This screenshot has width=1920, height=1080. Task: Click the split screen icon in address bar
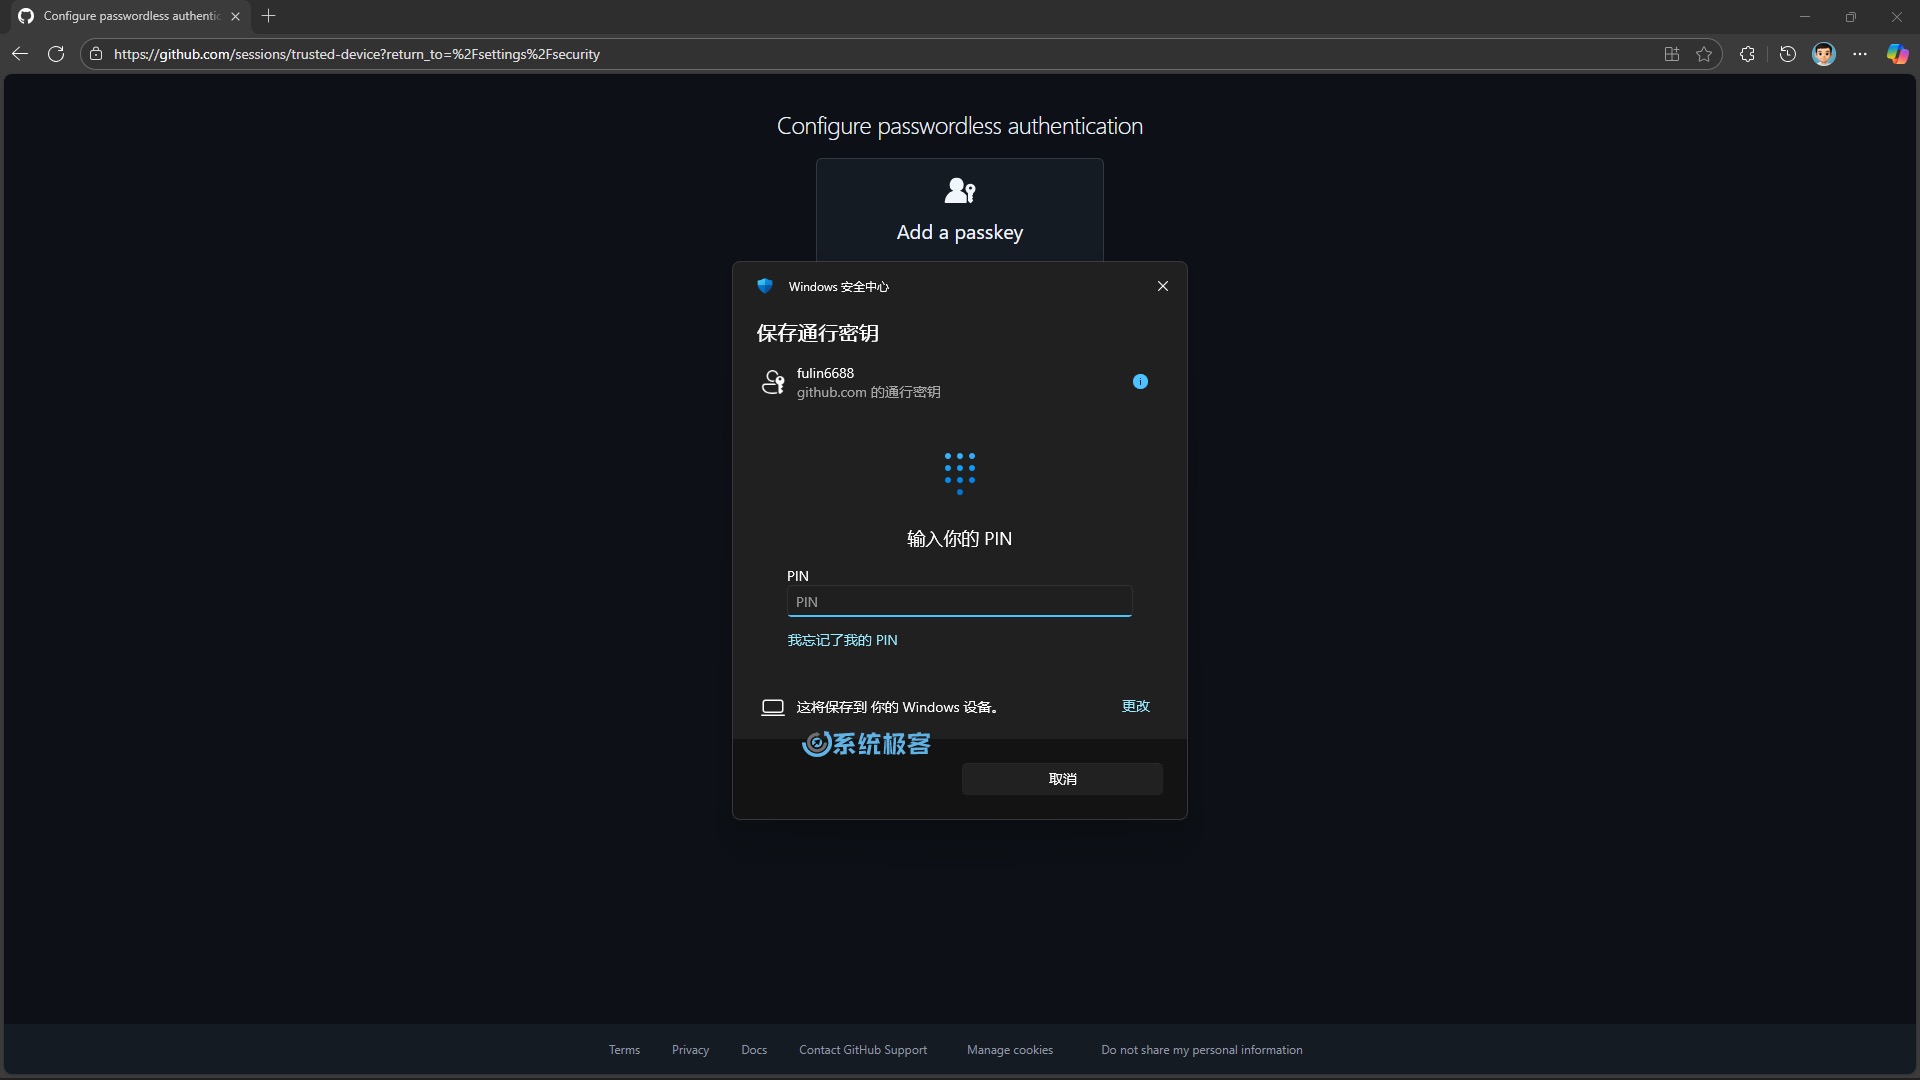1671,54
